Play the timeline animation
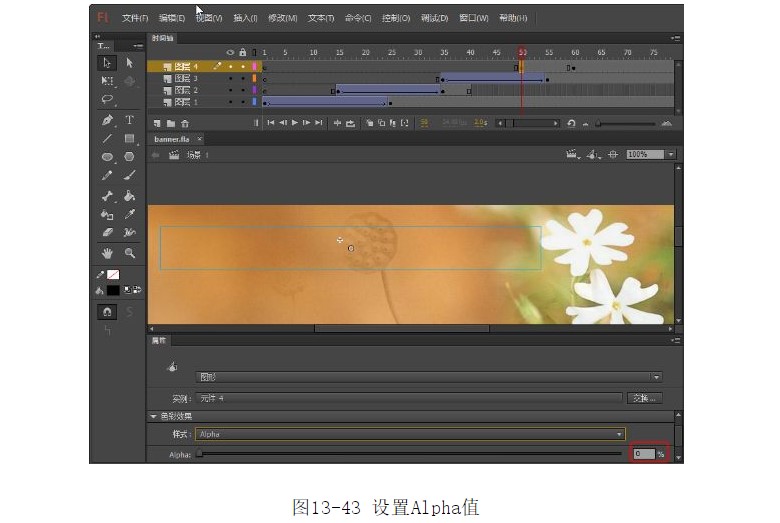 tap(294, 123)
